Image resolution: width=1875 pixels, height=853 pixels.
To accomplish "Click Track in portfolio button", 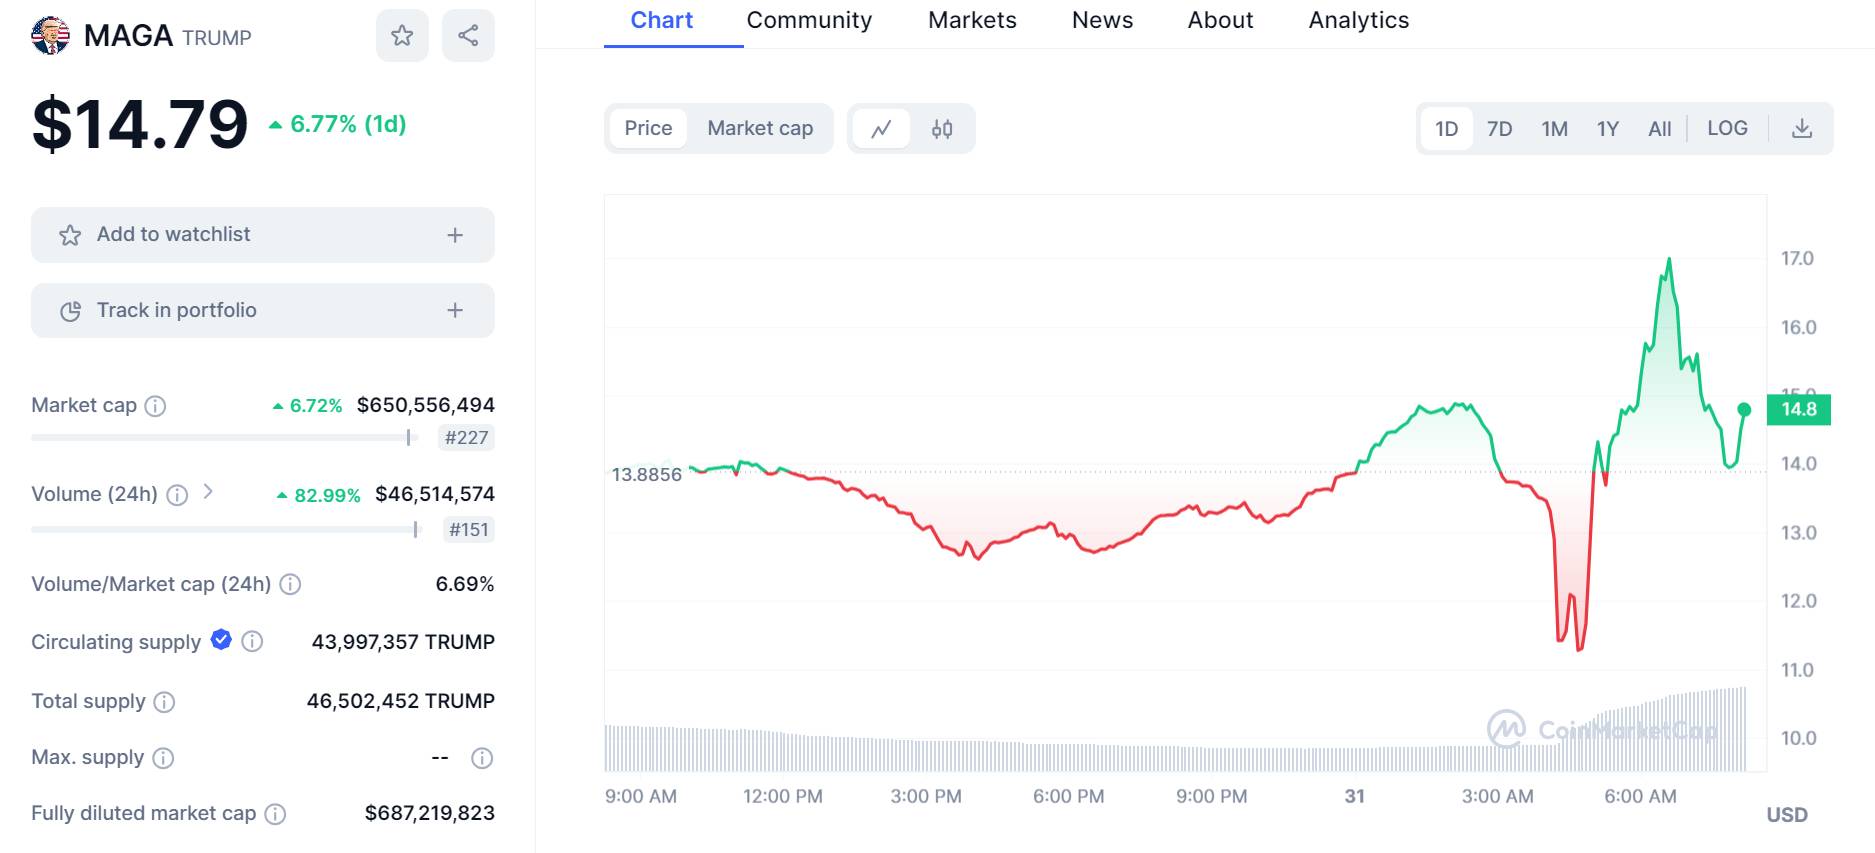I will click(x=263, y=310).
